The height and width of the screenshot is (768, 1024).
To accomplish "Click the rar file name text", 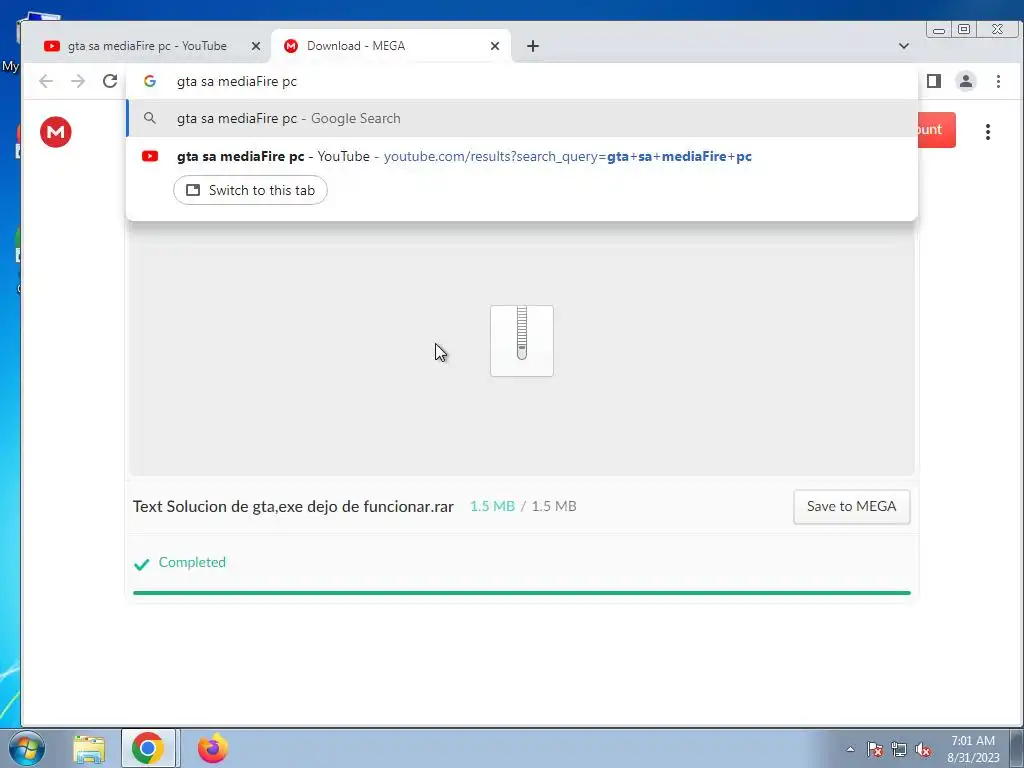I will click(x=293, y=506).
